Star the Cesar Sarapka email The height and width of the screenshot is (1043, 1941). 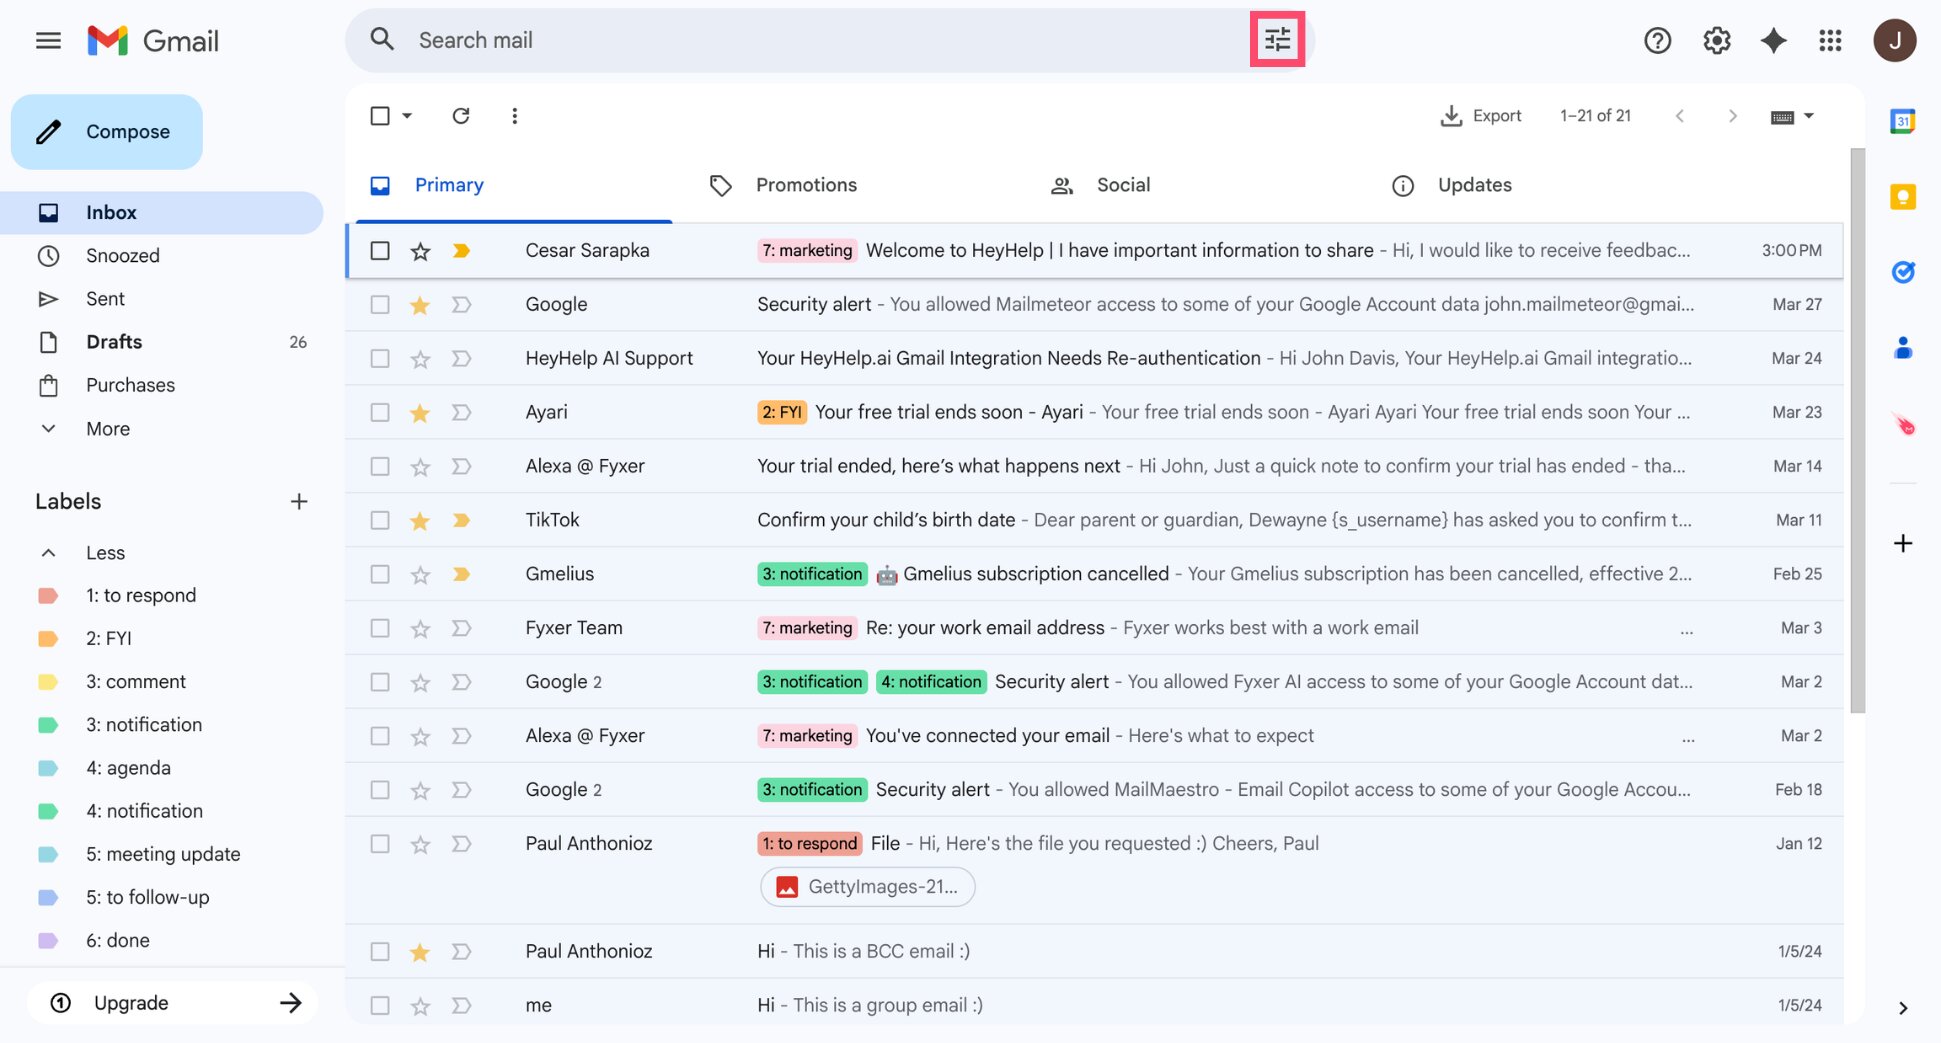(420, 251)
